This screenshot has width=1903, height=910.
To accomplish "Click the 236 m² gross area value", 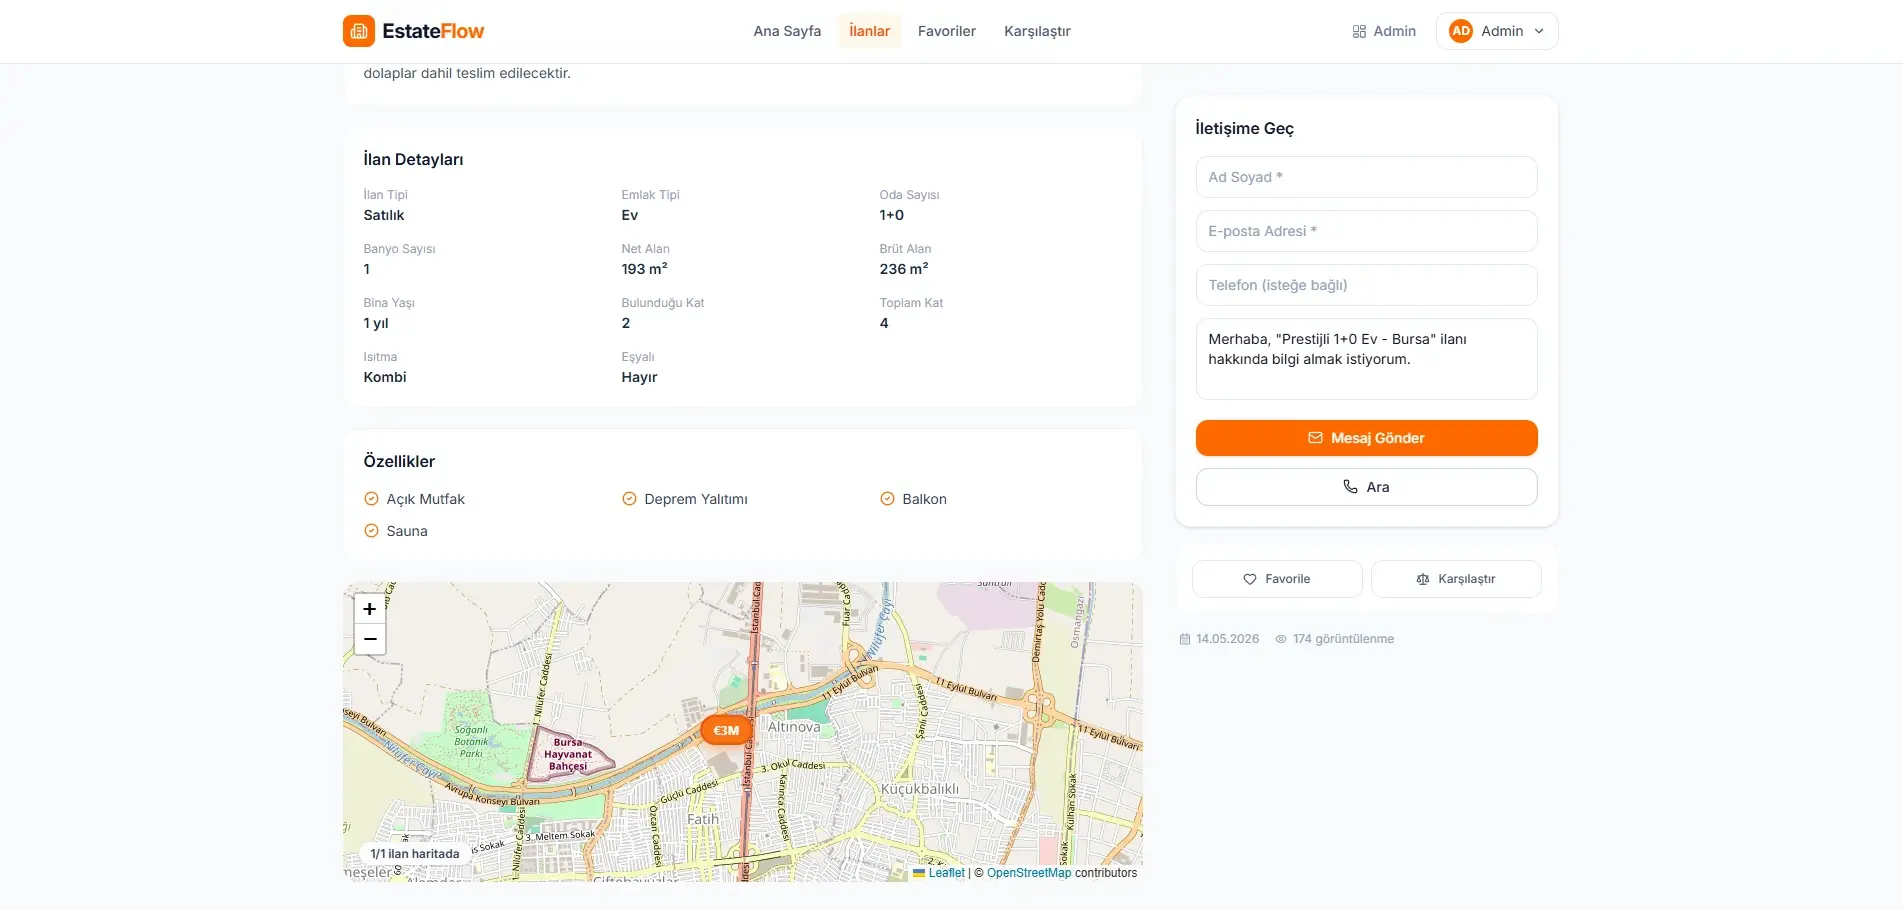I will pos(904,269).
